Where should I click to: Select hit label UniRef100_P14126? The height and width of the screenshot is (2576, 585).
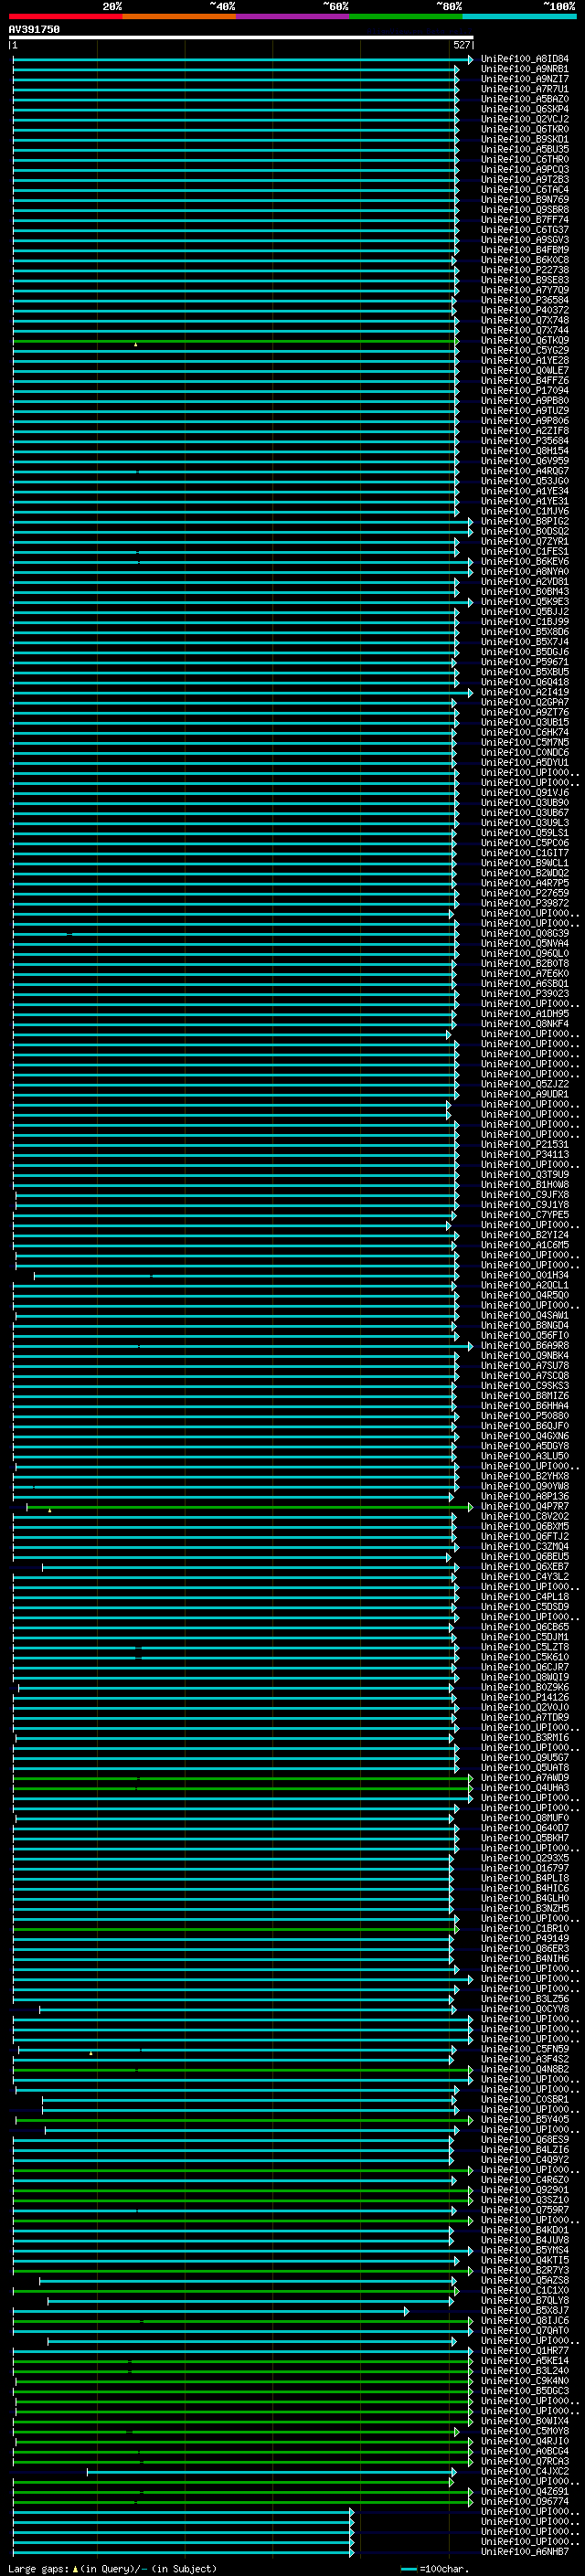pyautogui.click(x=525, y=1697)
